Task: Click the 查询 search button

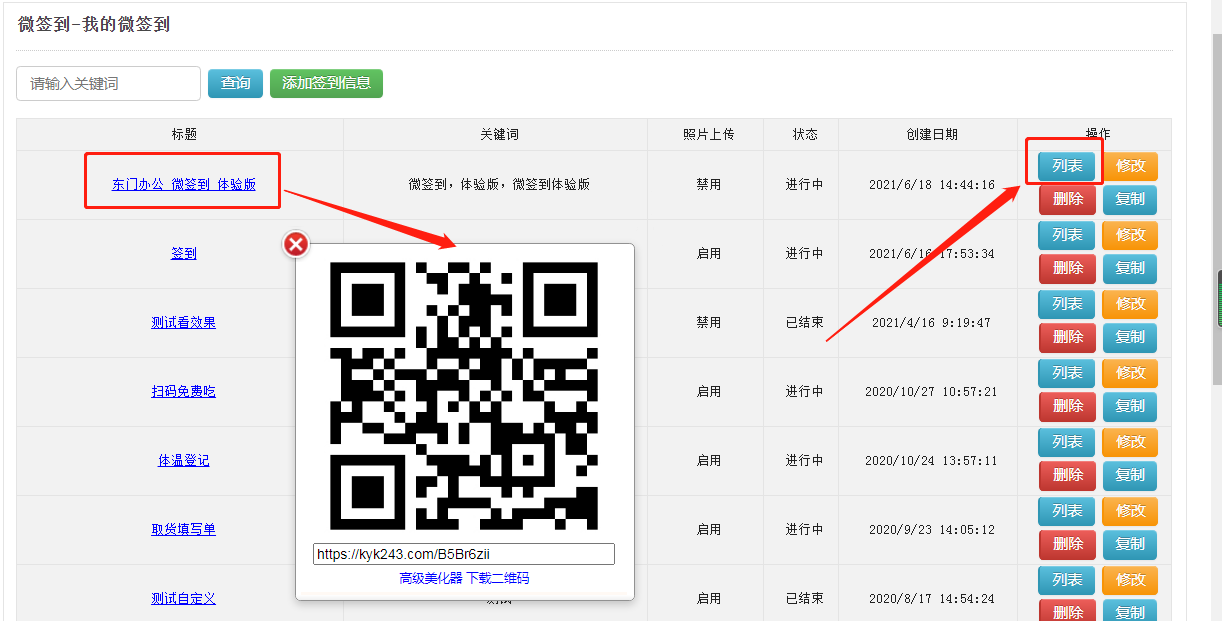Action: (x=235, y=83)
